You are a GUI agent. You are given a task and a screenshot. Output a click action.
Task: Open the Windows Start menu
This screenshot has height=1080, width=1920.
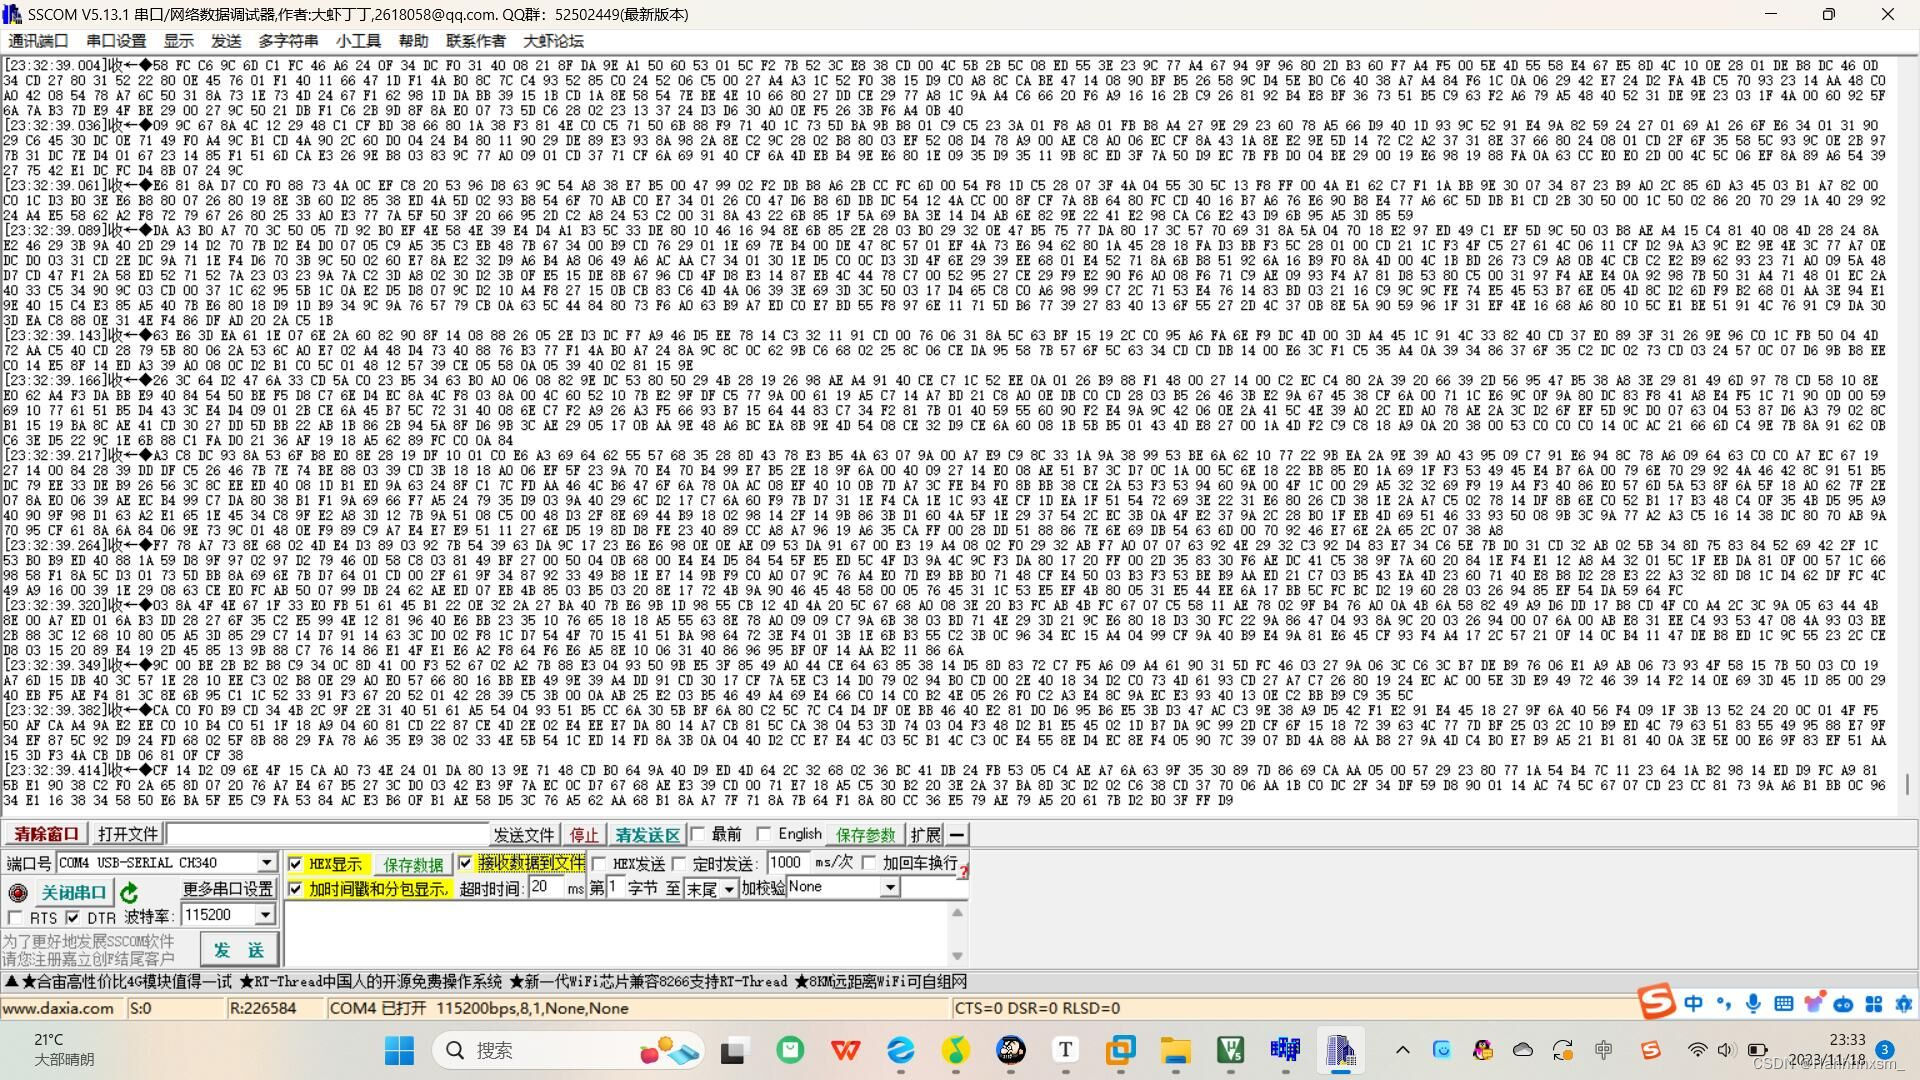399,1050
